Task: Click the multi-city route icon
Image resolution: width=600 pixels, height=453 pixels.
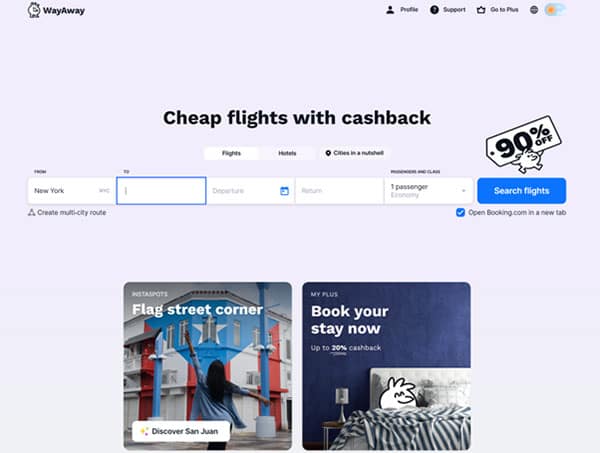Action: pos(31,212)
